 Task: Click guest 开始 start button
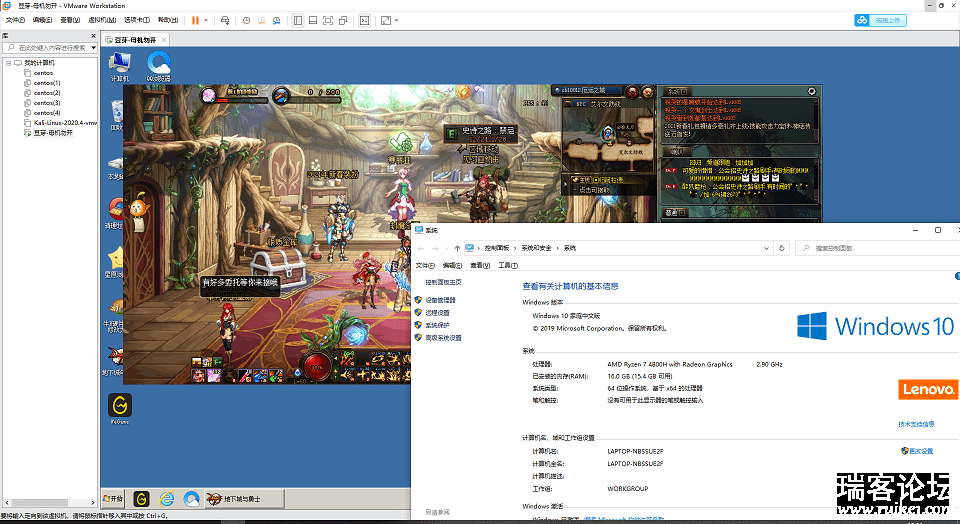coord(113,499)
